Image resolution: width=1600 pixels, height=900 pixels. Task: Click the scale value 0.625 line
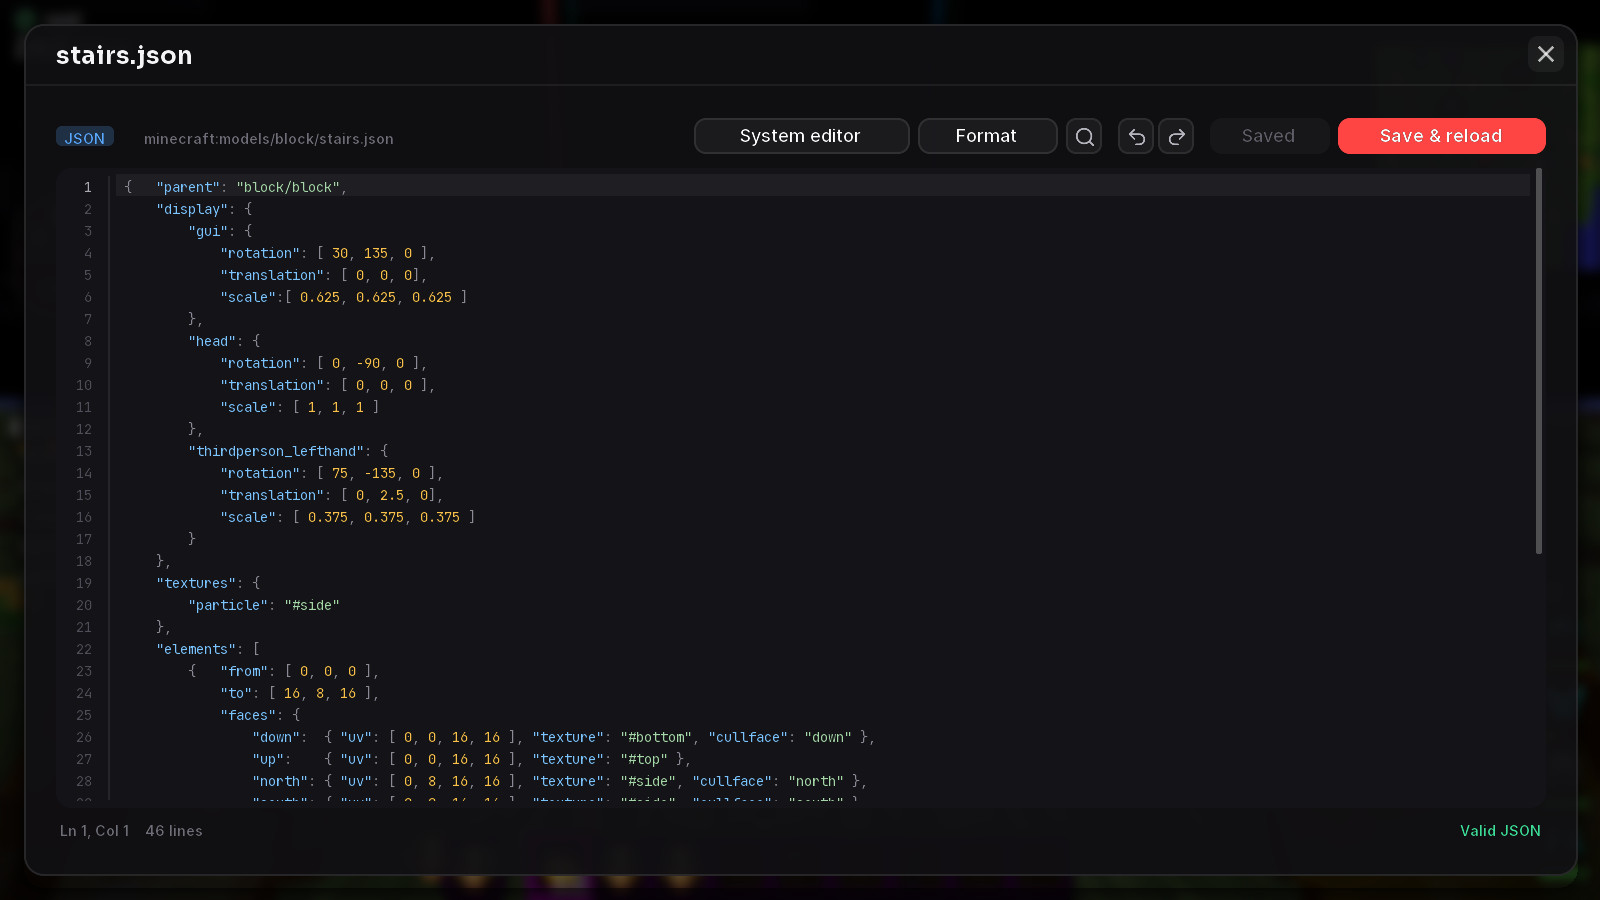[344, 297]
